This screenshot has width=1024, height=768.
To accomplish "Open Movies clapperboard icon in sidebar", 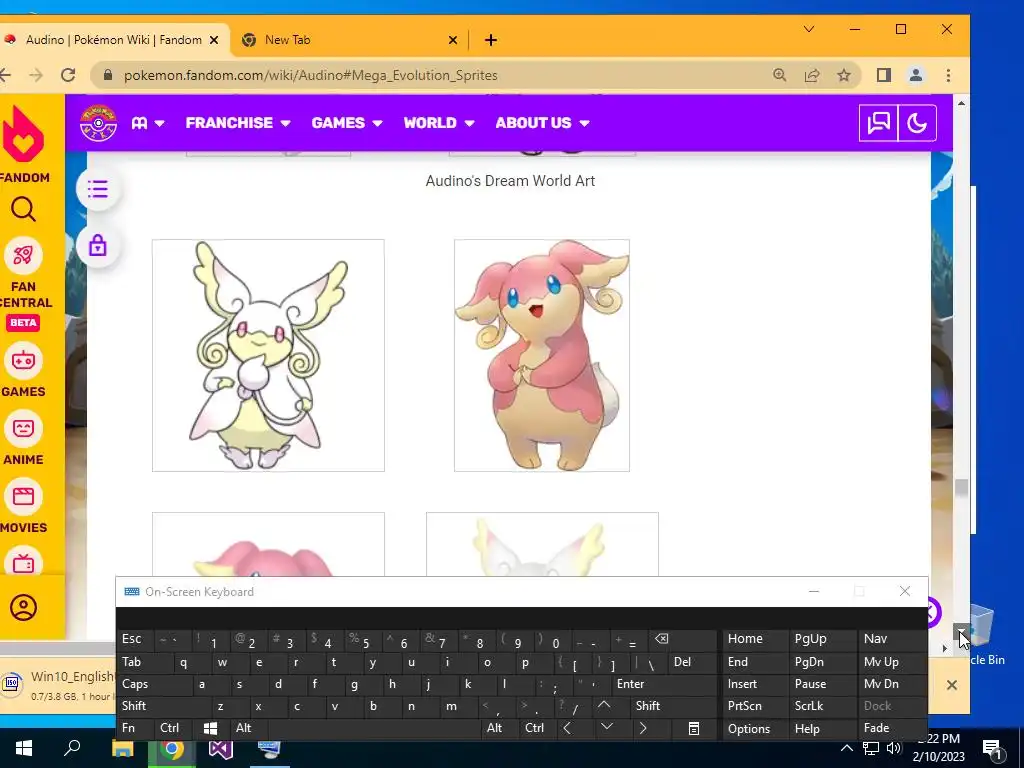I will click(24, 496).
